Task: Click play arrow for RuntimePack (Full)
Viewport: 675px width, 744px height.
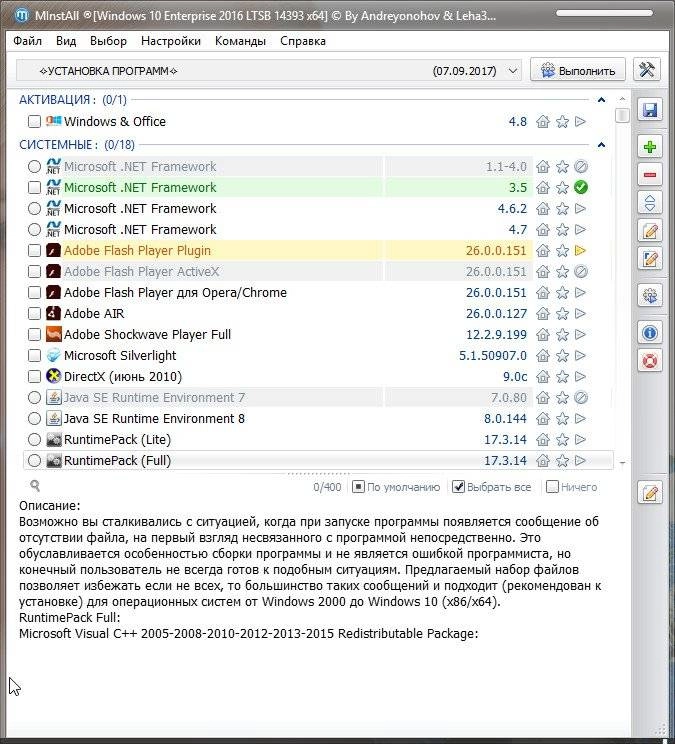Action: (581, 460)
